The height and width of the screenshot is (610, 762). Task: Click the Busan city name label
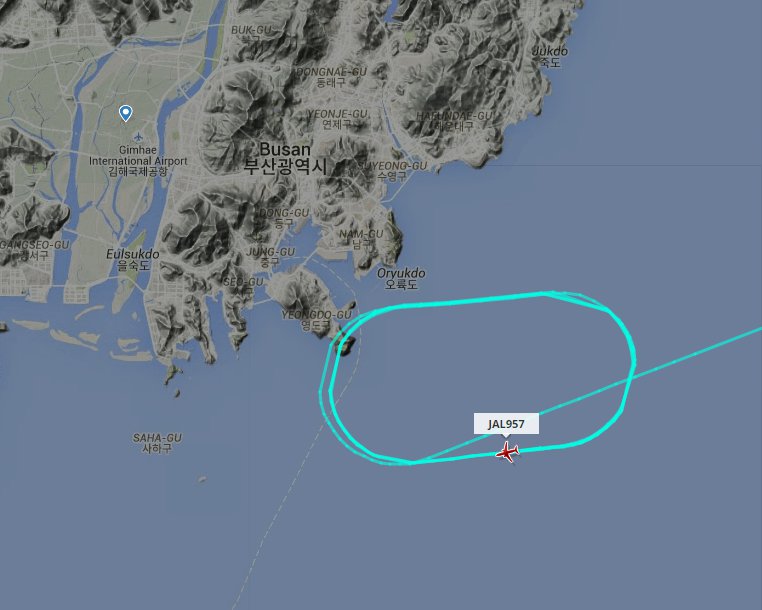pyautogui.click(x=285, y=158)
